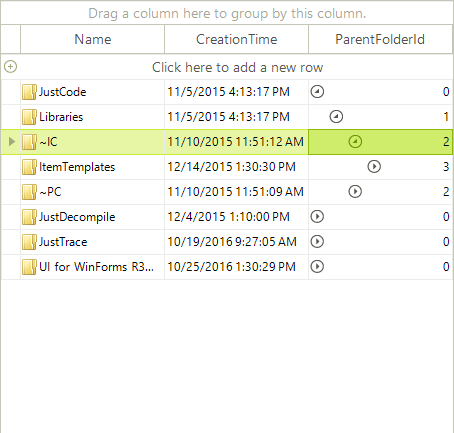The image size is (454, 433).
Task: Click the '10/25/2016 1:30:29 PM' cell
Action: (236, 267)
